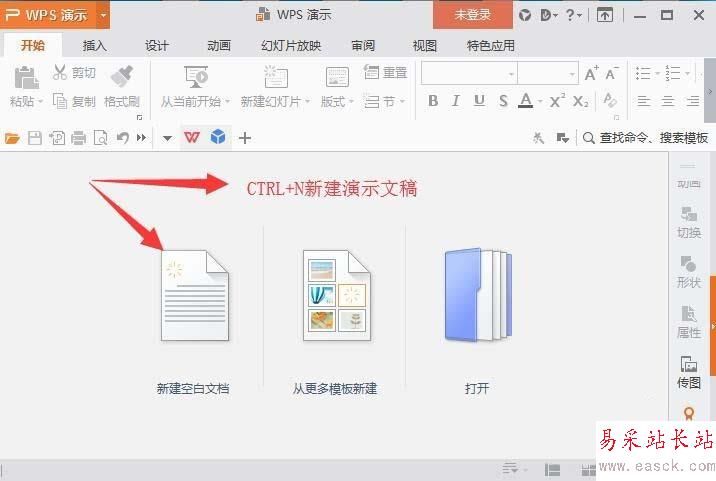
Task: Click the red WPS W tab icon
Action: pos(192,137)
